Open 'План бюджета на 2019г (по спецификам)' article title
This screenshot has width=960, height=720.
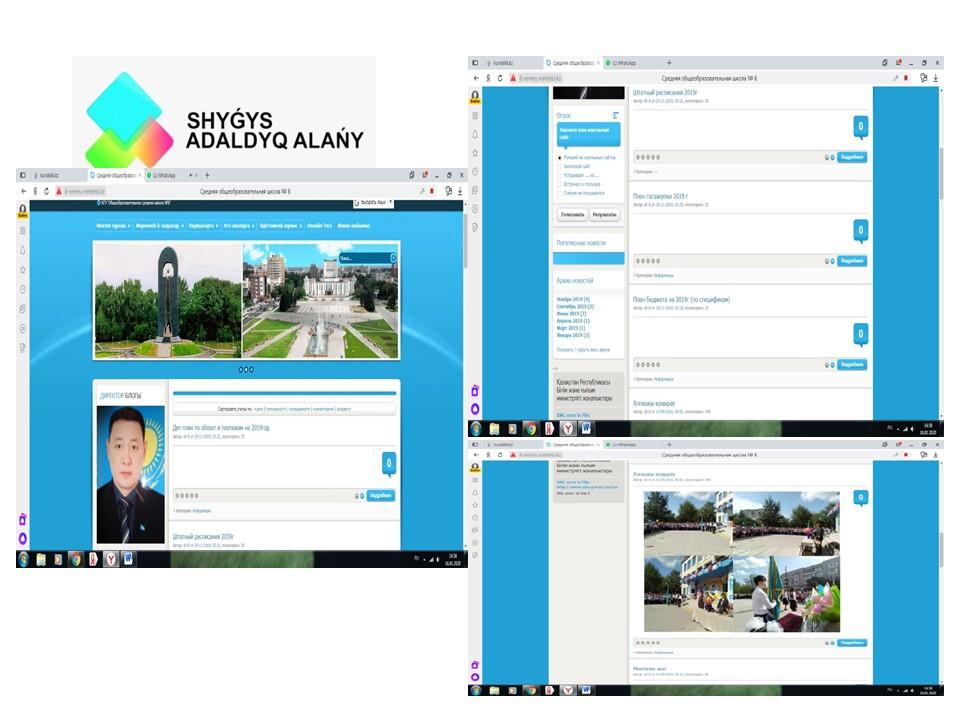(681, 300)
